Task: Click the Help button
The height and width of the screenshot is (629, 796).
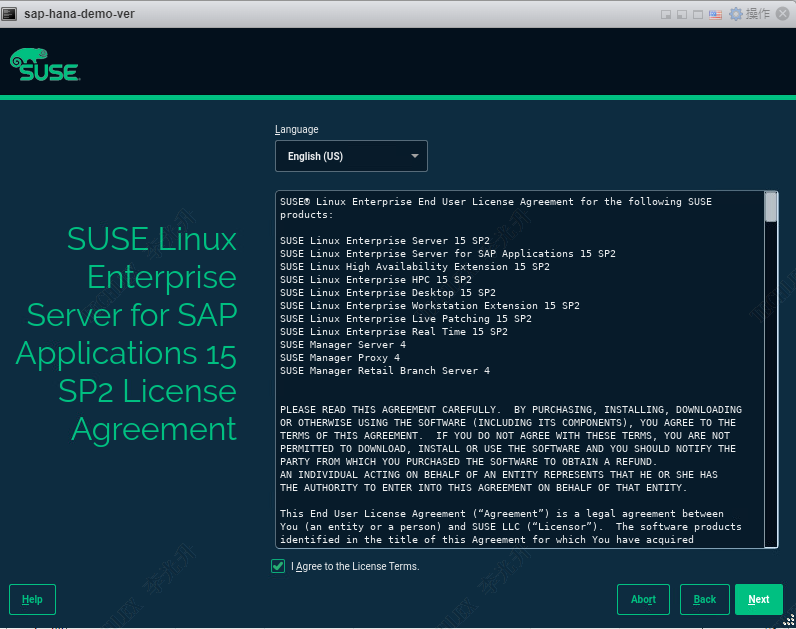Action: (x=32, y=600)
